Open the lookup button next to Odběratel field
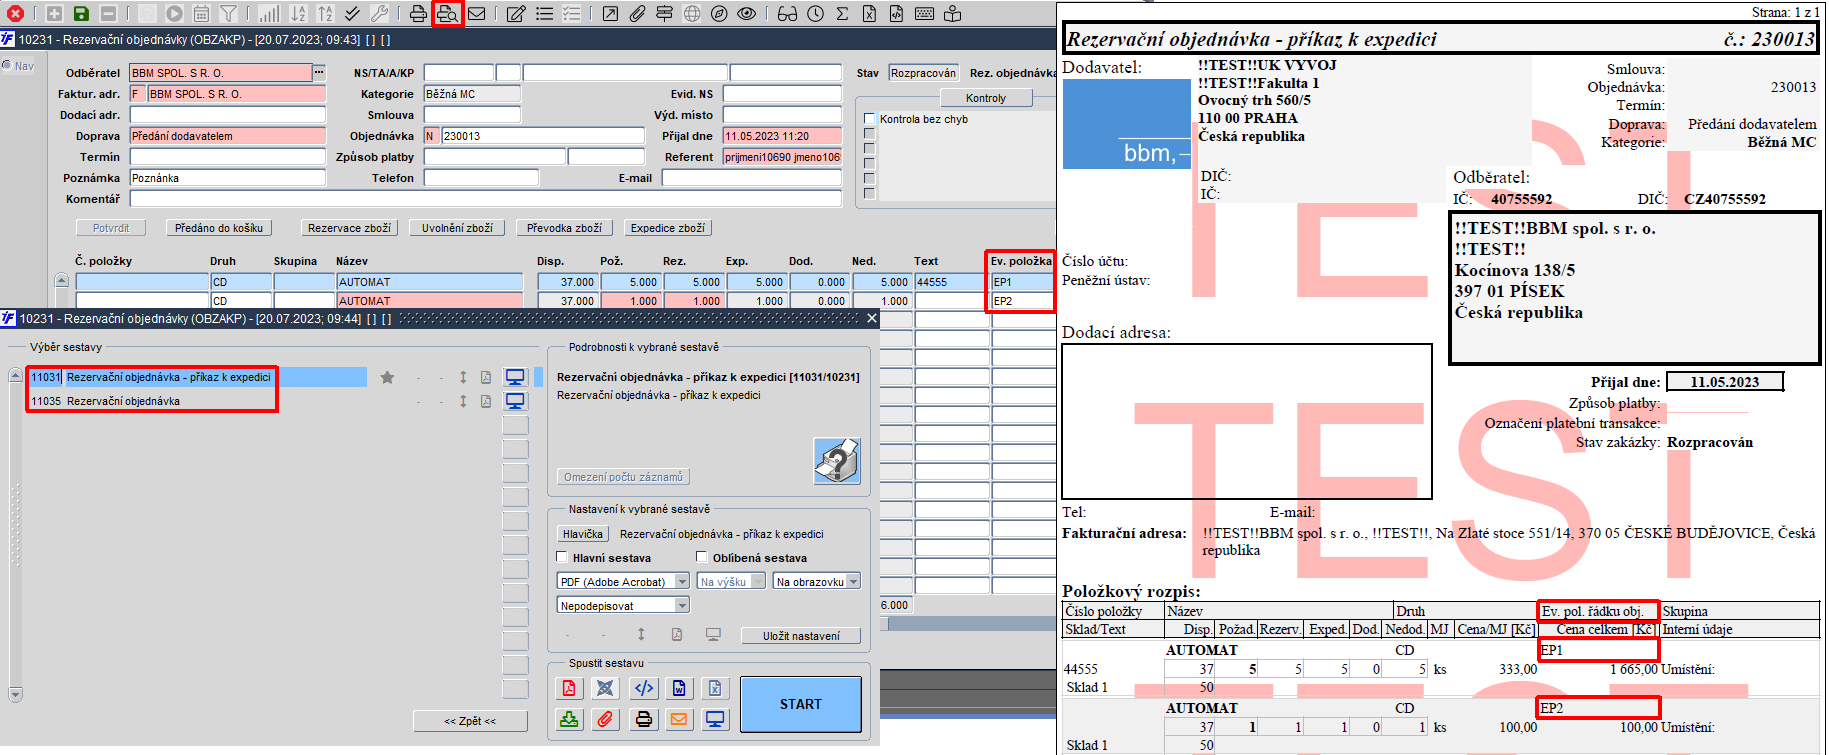 (x=319, y=72)
